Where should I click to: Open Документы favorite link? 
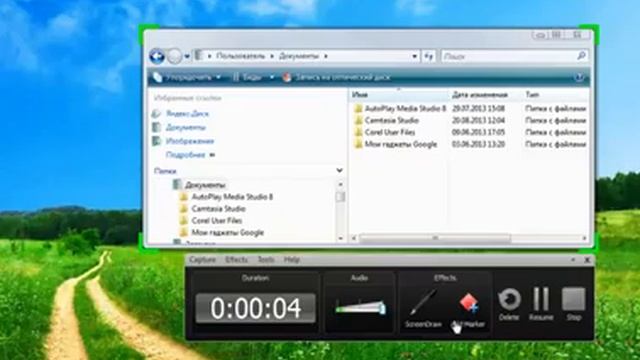(x=186, y=127)
